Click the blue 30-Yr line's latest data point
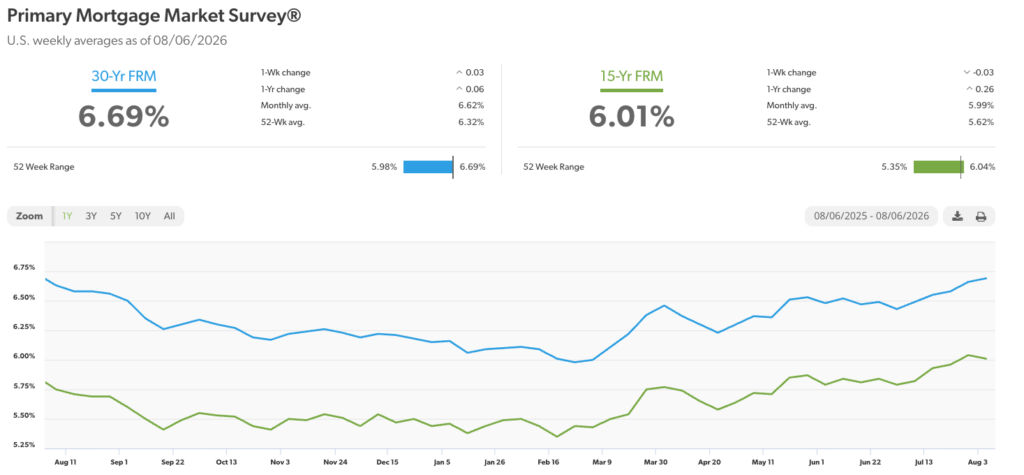 (x=986, y=278)
